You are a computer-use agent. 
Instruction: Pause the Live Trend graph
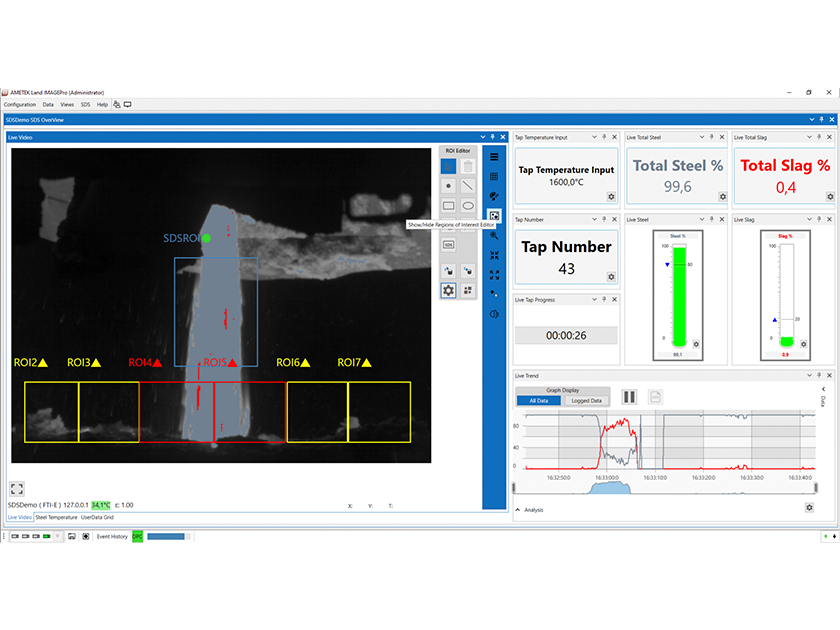click(x=629, y=397)
